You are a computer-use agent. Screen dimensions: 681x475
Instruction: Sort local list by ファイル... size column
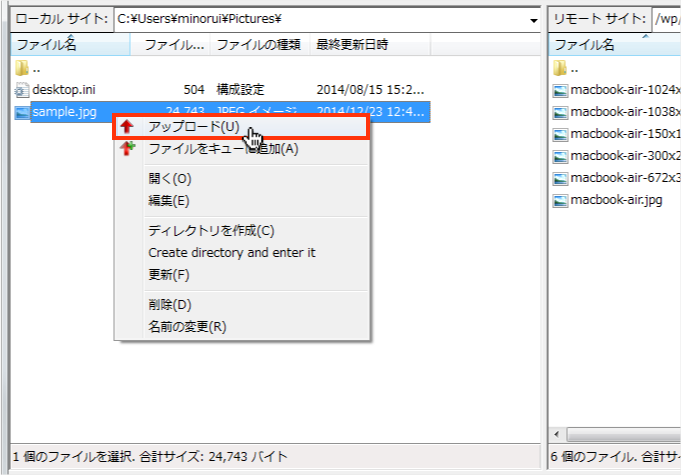click(x=170, y=45)
